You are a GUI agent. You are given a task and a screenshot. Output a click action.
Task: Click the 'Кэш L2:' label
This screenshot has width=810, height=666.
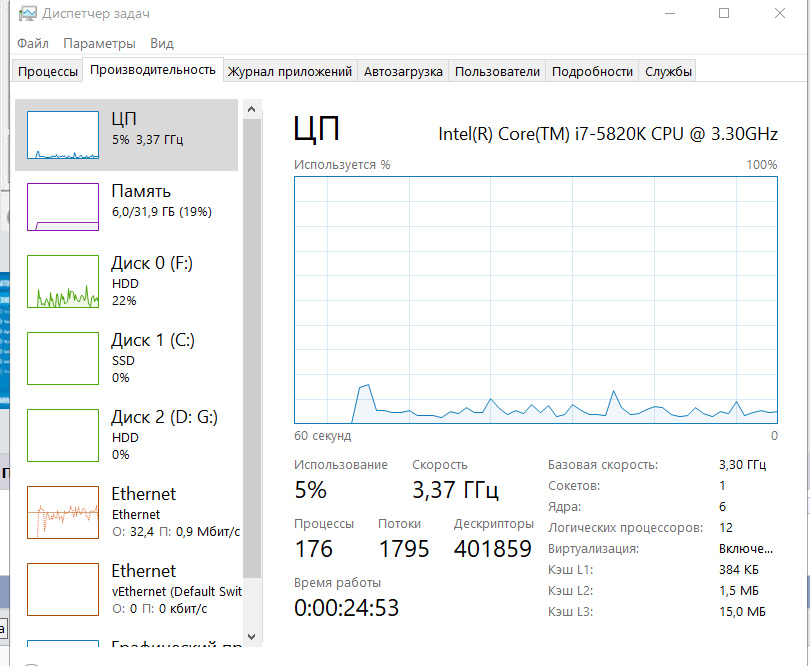pos(570,591)
